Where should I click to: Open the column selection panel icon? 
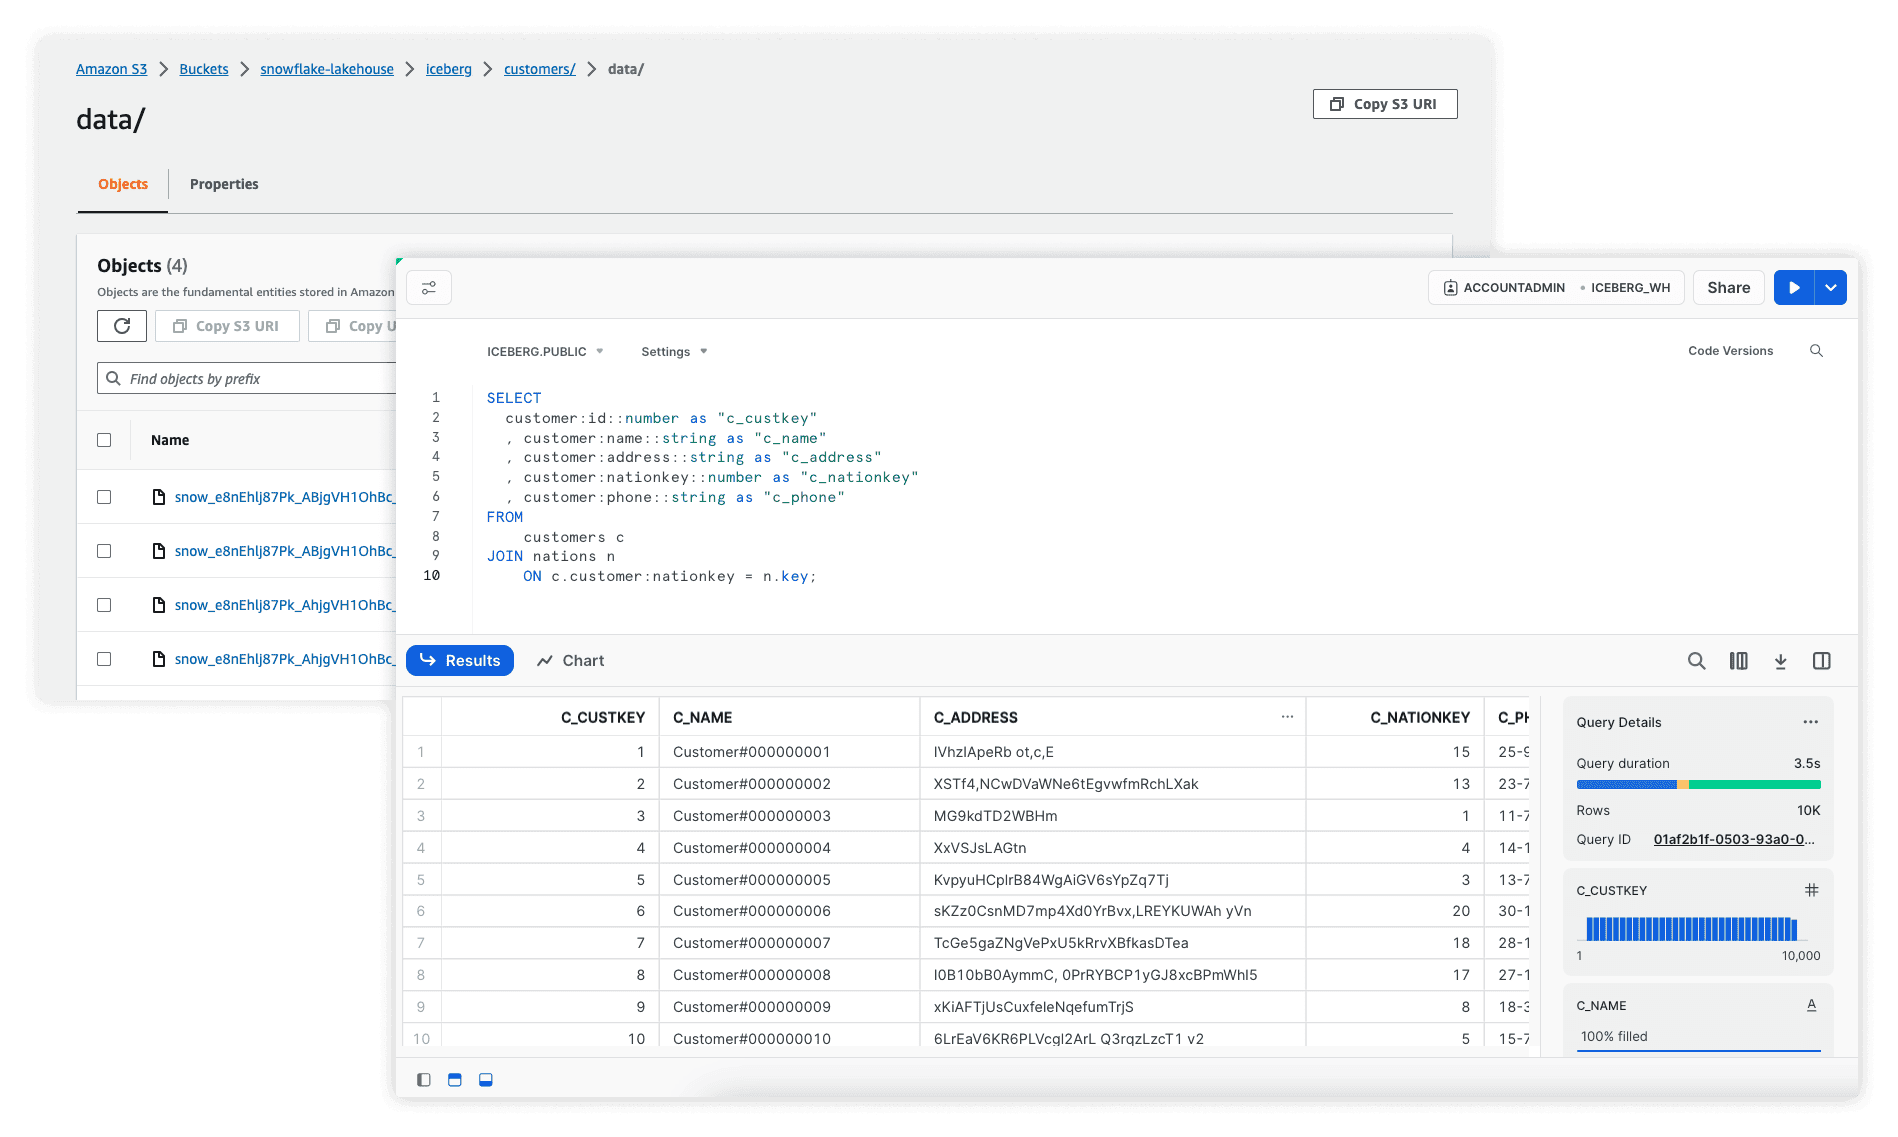click(1739, 660)
